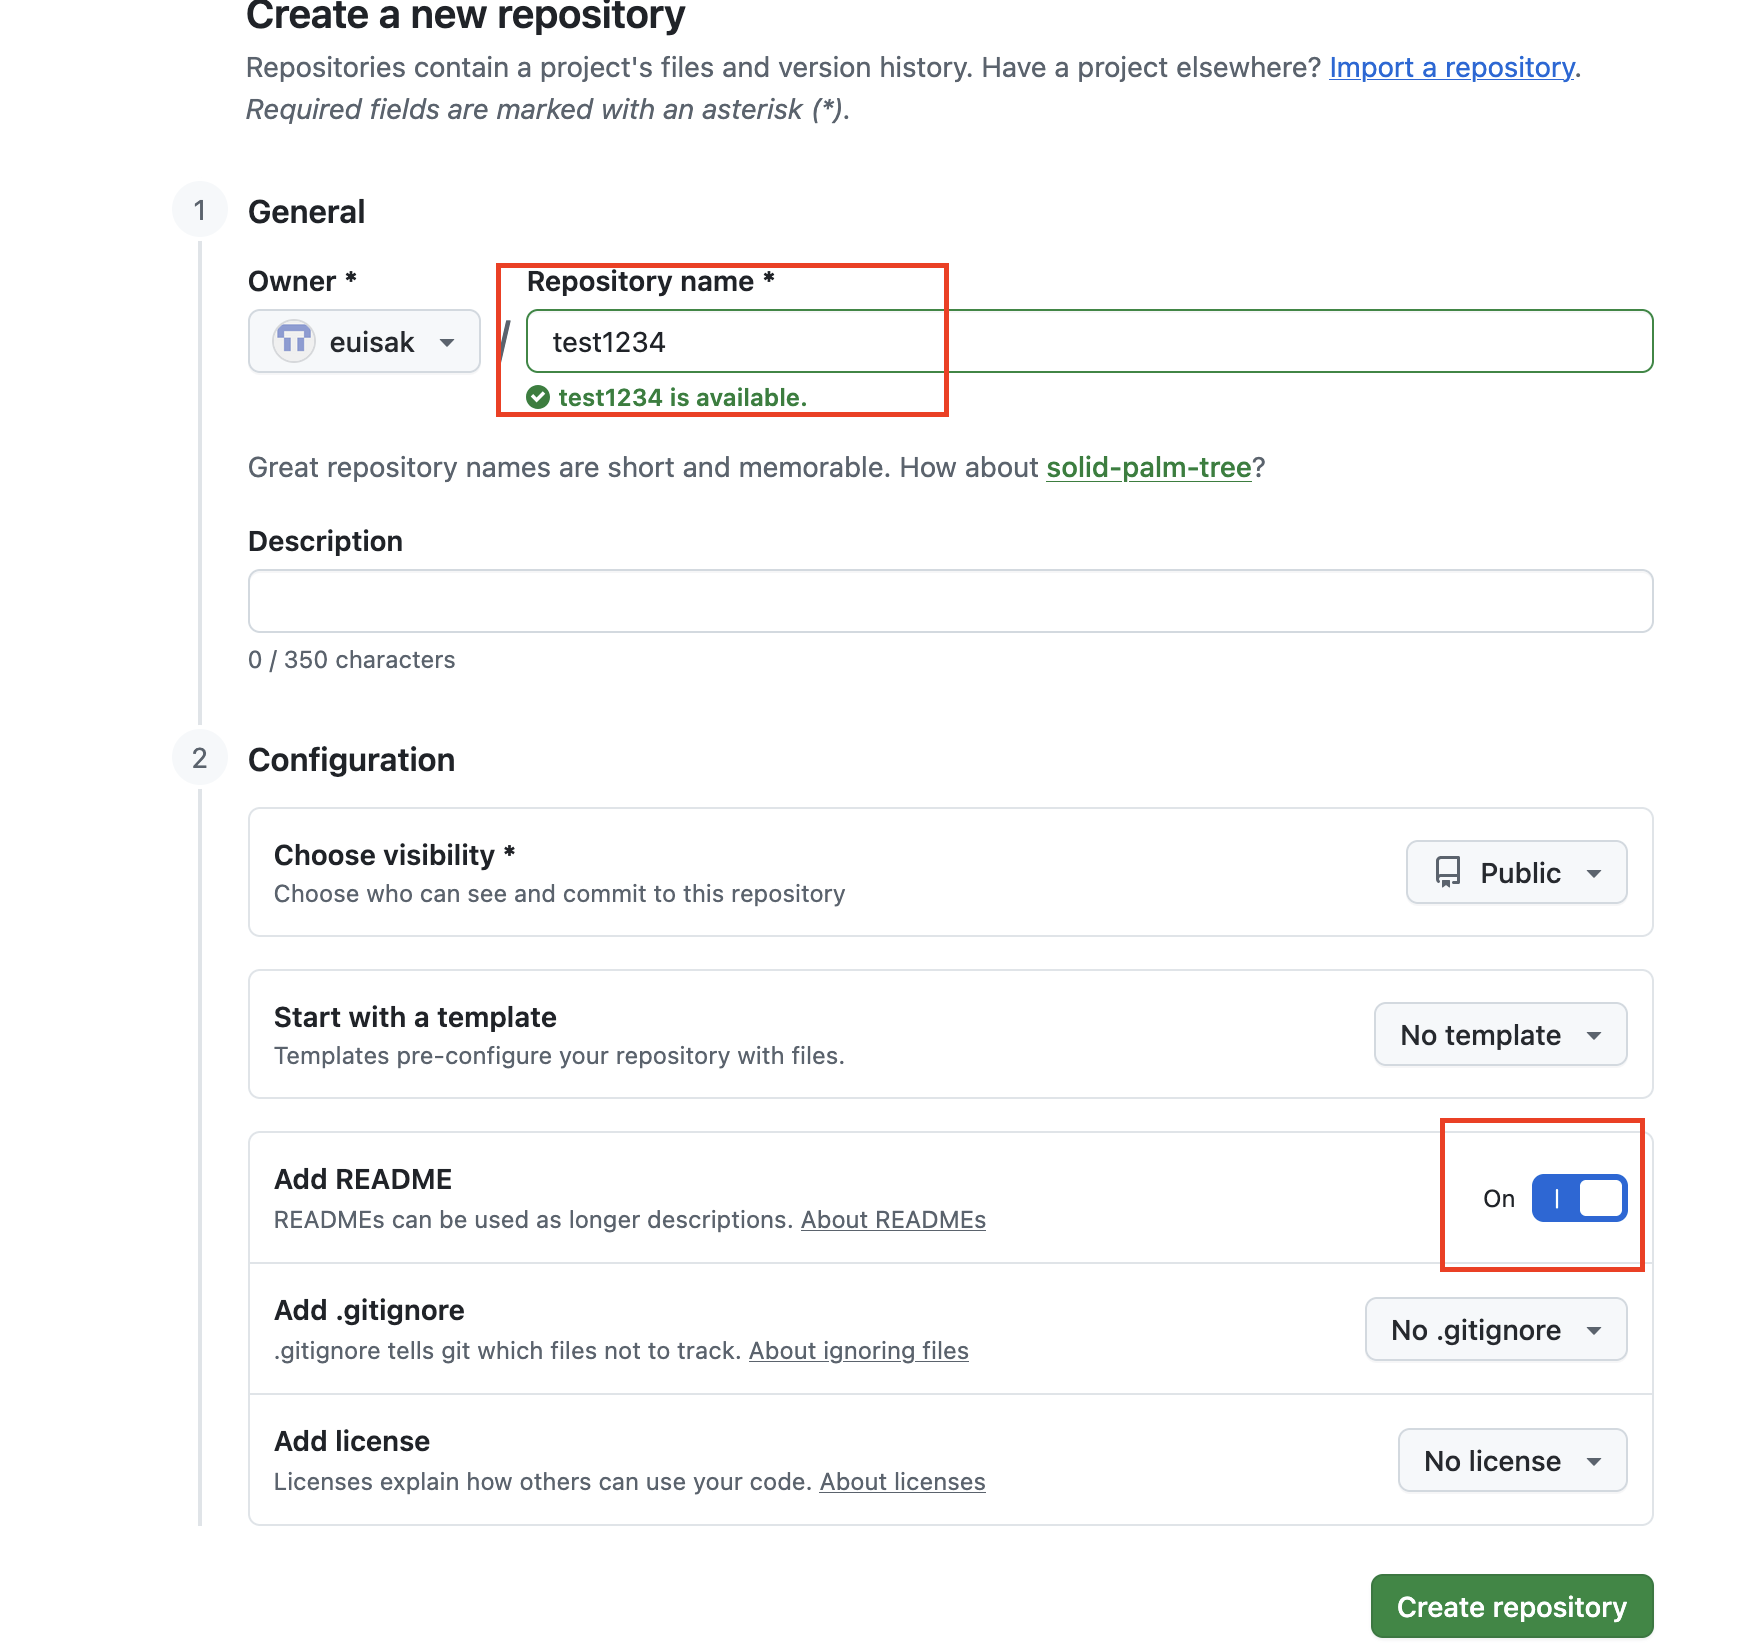Expand the No license dropdown

pyautogui.click(x=1512, y=1460)
